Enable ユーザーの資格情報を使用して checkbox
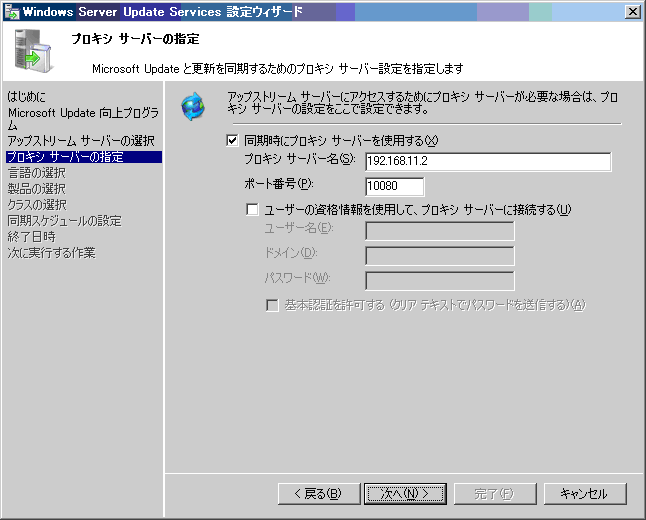Image resolution: width=646 pixels, height=520 pixels. point(252,209)
